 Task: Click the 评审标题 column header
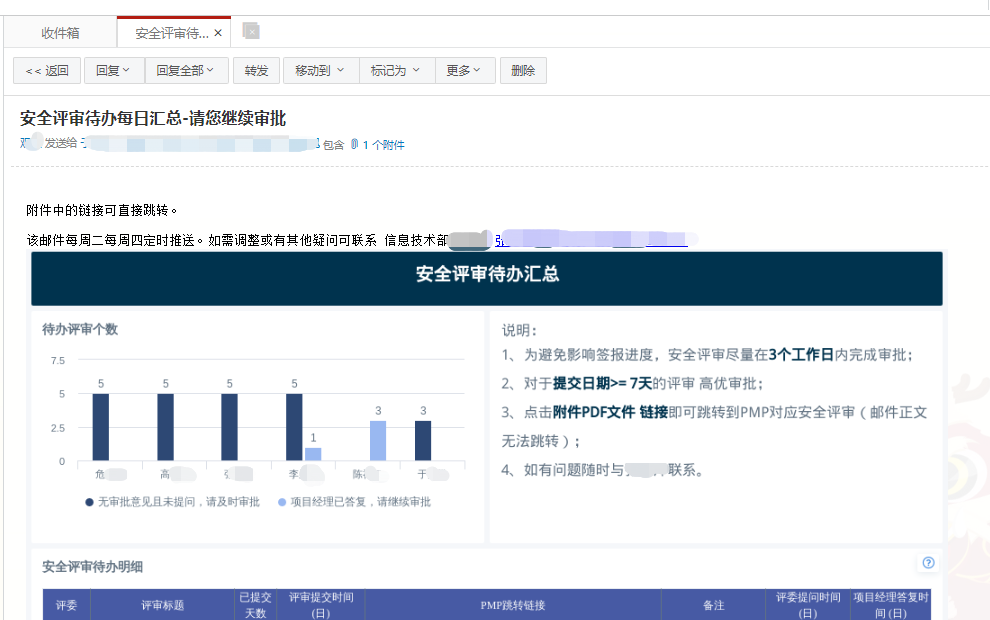click(162, 605)
